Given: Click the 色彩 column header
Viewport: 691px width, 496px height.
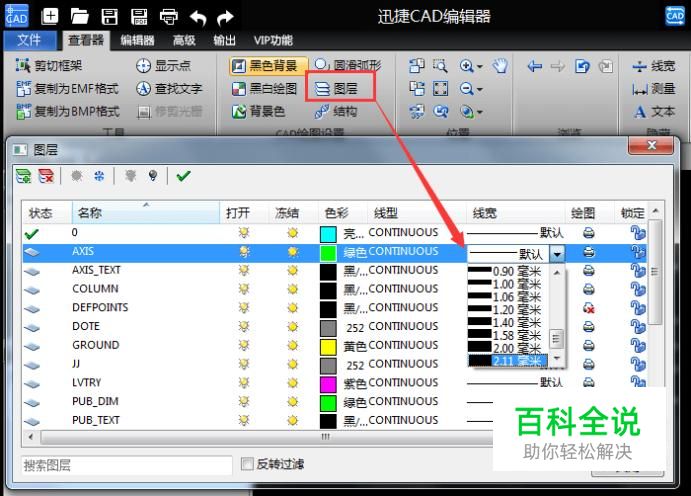Looking at the screenshot, I should (342, 213).
